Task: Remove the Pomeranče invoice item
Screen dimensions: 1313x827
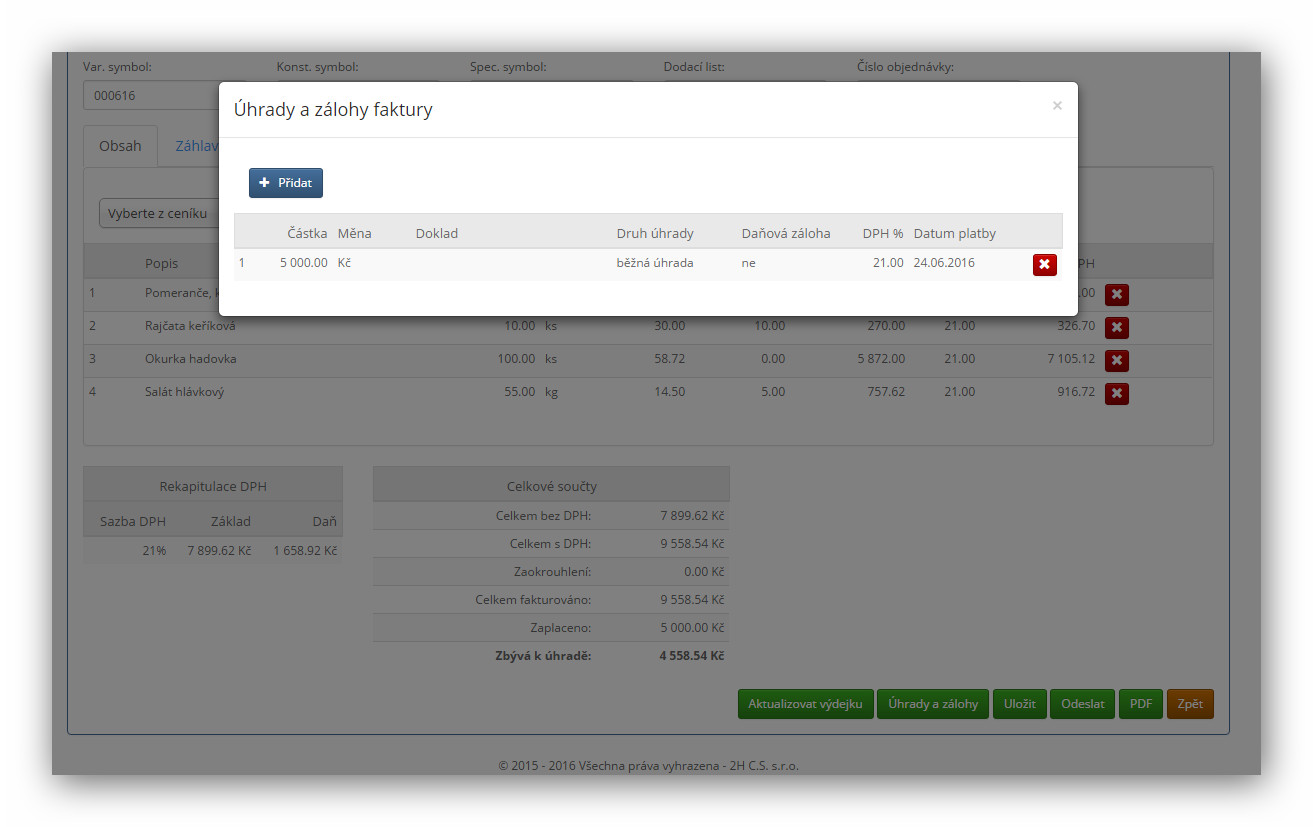Action: (x=1116, y=294)
